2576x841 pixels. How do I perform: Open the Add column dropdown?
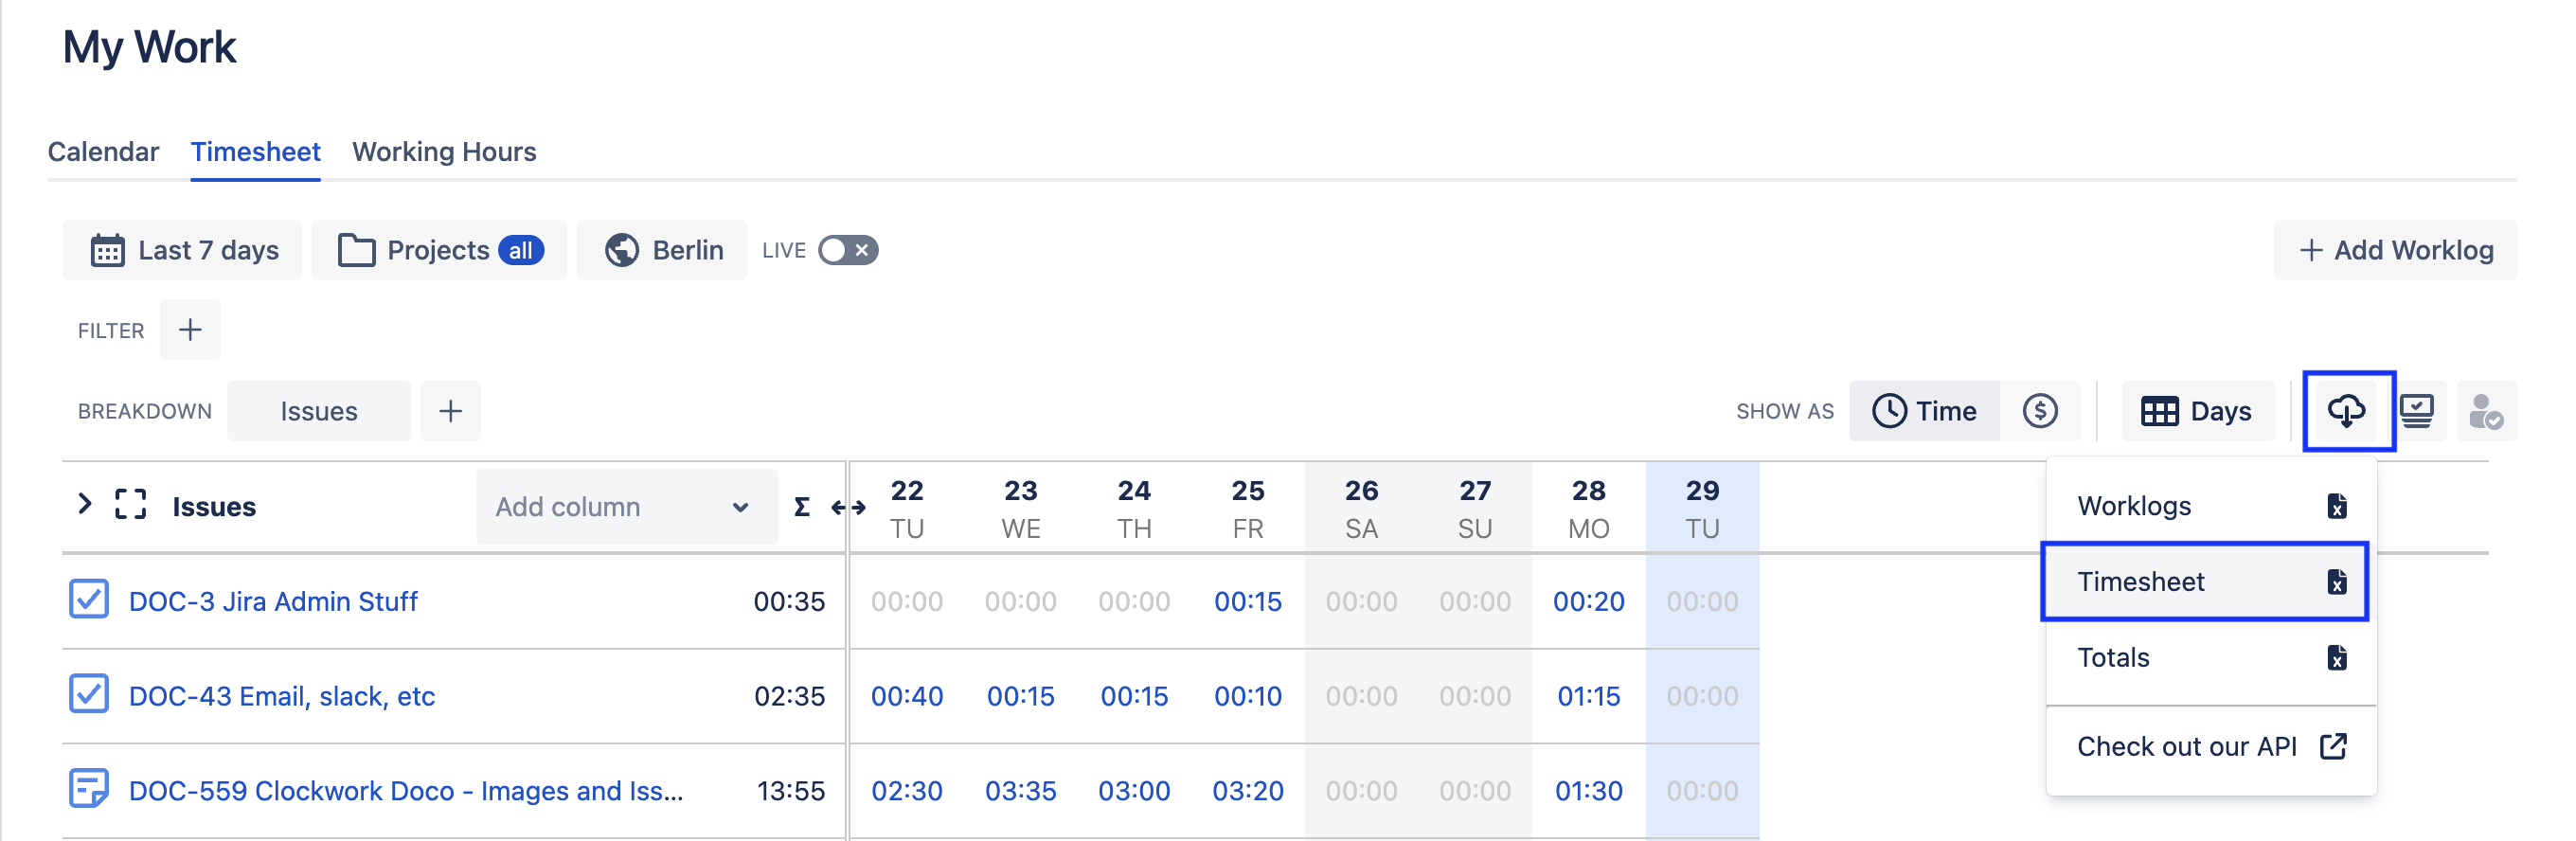point(624,507)
